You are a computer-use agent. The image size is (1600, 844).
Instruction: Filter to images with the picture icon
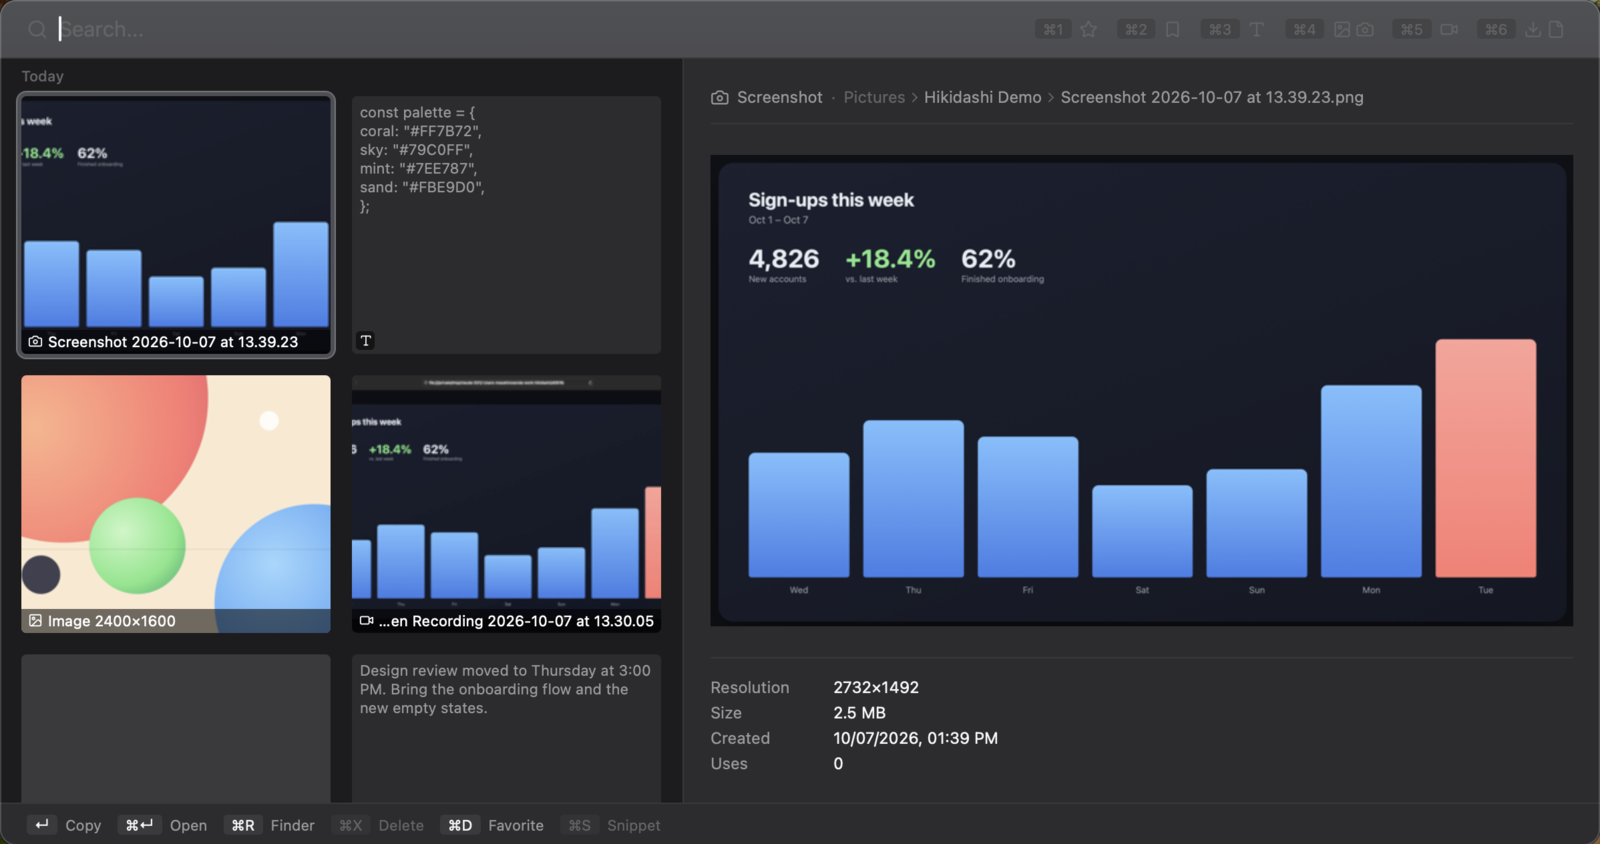(1342, 30)
